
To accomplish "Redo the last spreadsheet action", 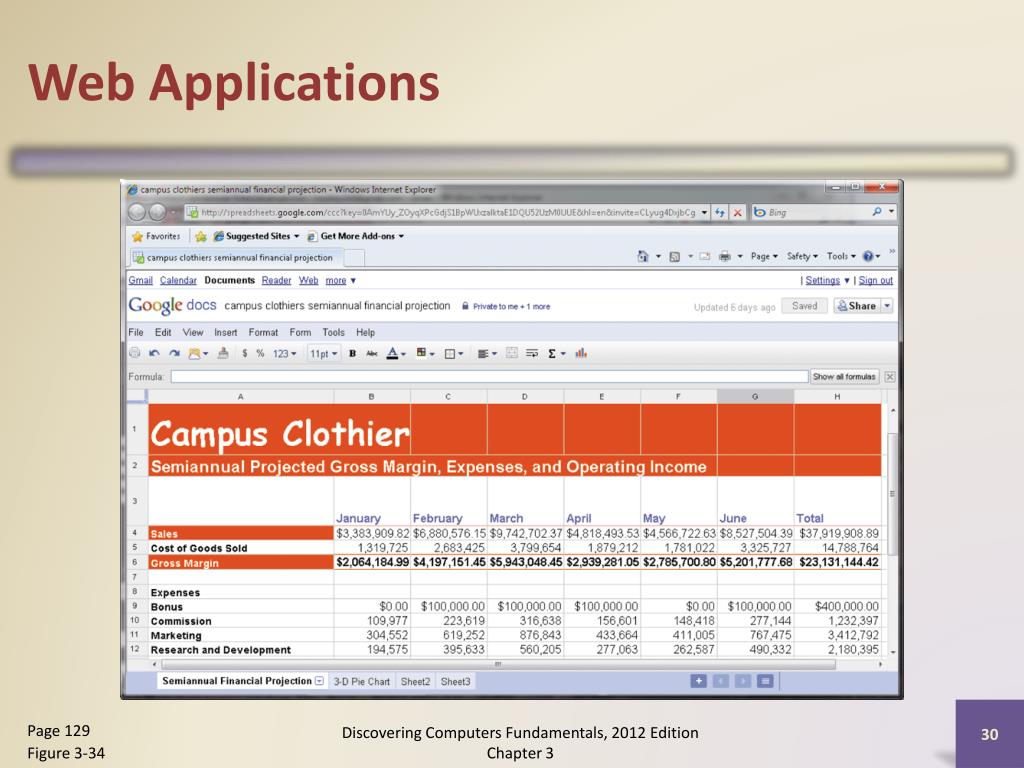I will point(174,353).
